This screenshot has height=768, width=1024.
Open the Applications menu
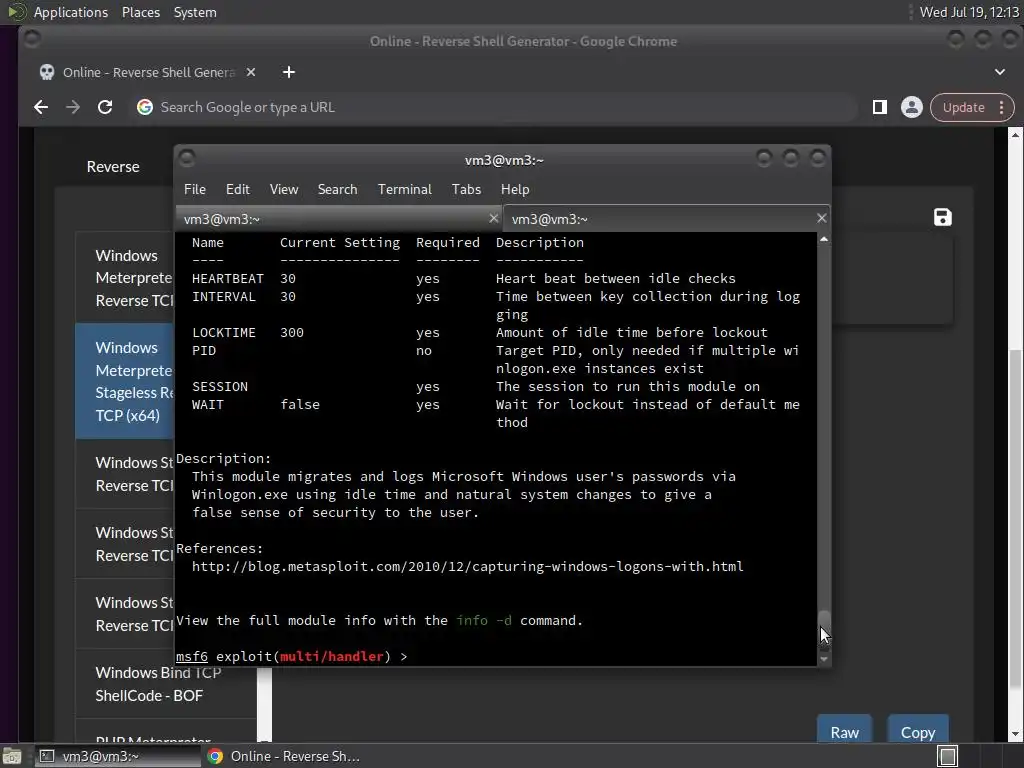click(71, 12)
